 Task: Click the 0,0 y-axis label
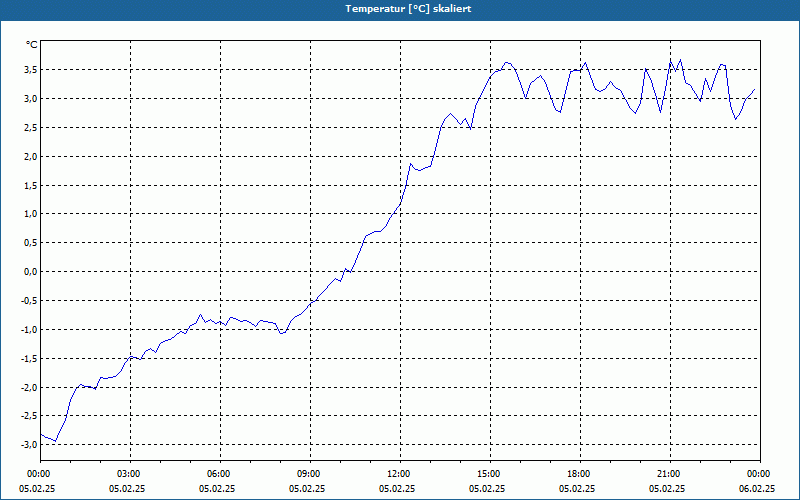[29, 271]
